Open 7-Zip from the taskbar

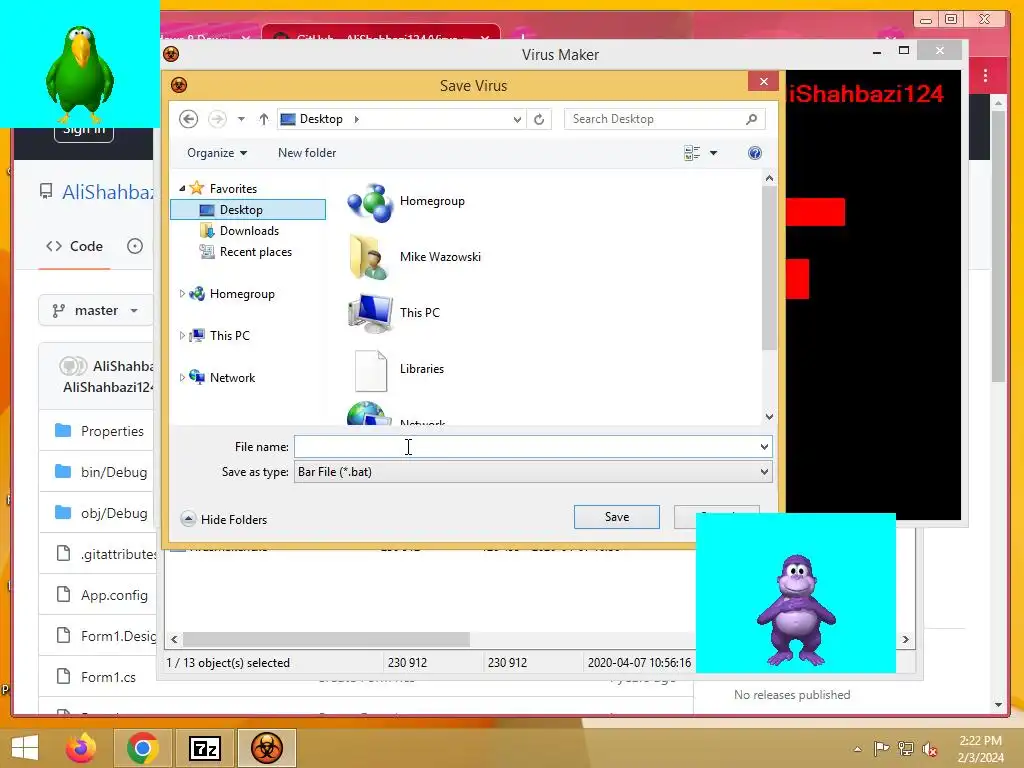204,748
